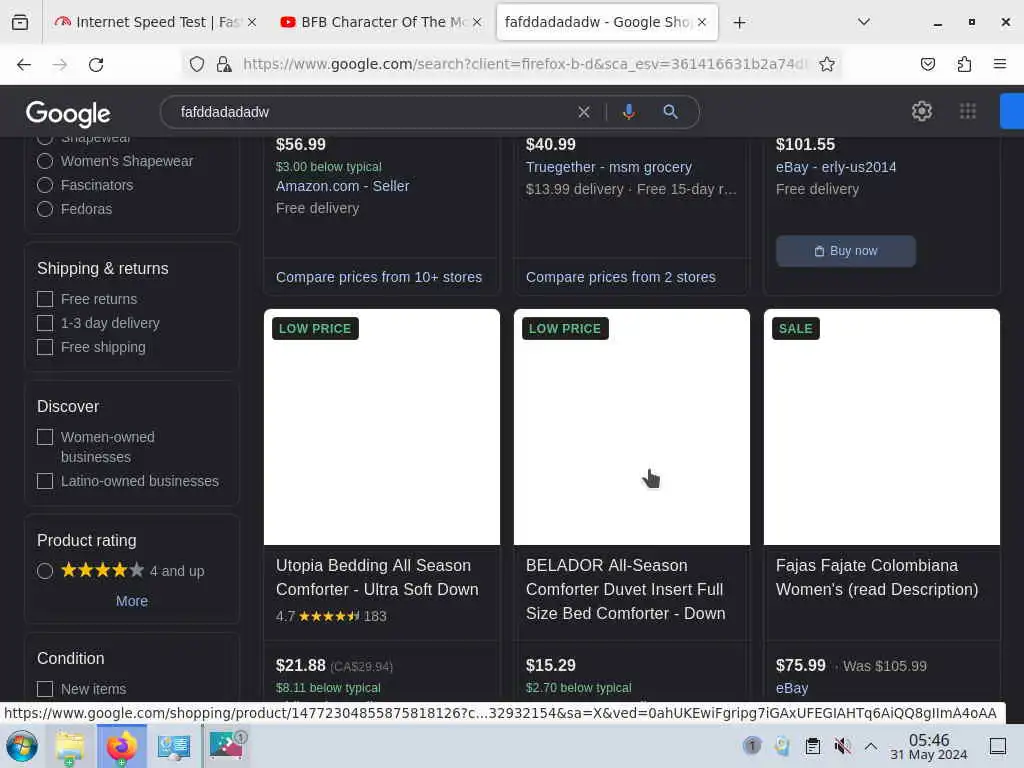Screen dimensions: 1024x768
Task: Submit search with magnifier icon
Action: coord(670,112)
